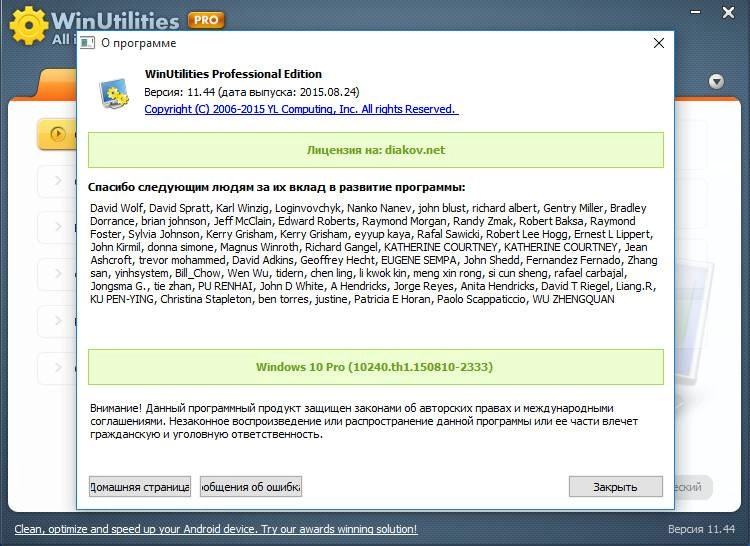Open the Сообщения об ошибках button
The height and width of the screenshot is (546, 750).
pyautogui.click(x=251, y=487)
